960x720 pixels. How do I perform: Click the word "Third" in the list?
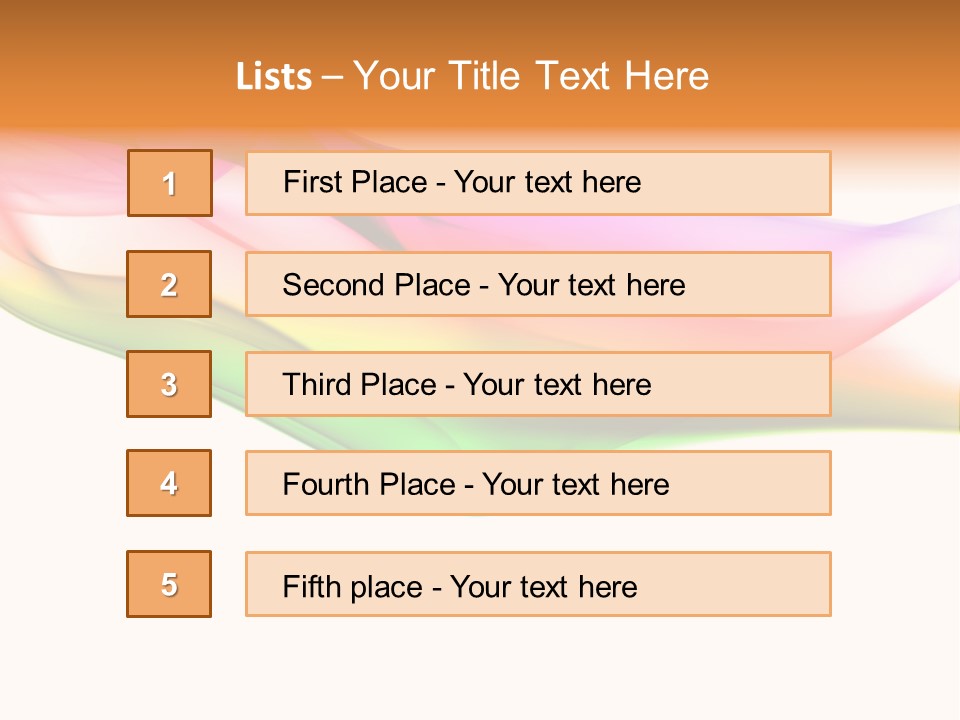pos(319,385)
